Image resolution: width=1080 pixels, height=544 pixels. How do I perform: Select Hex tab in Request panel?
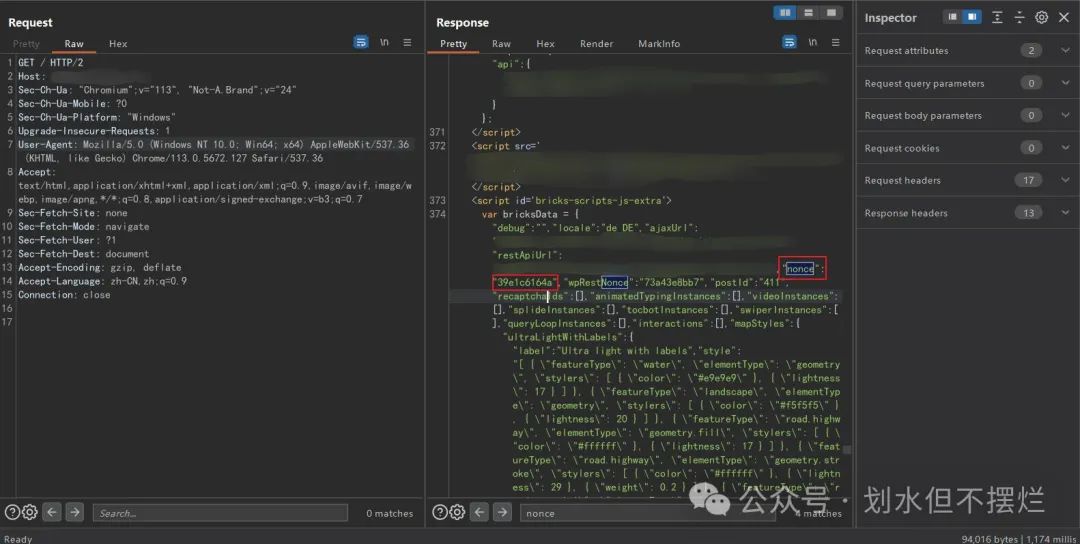pyautogui.click(x=118, y=43)
